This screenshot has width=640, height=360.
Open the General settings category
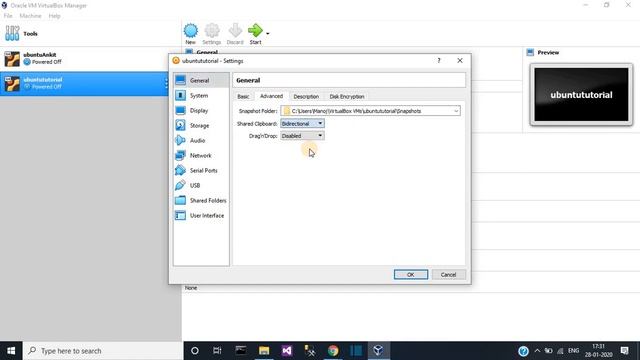point(201,80)
